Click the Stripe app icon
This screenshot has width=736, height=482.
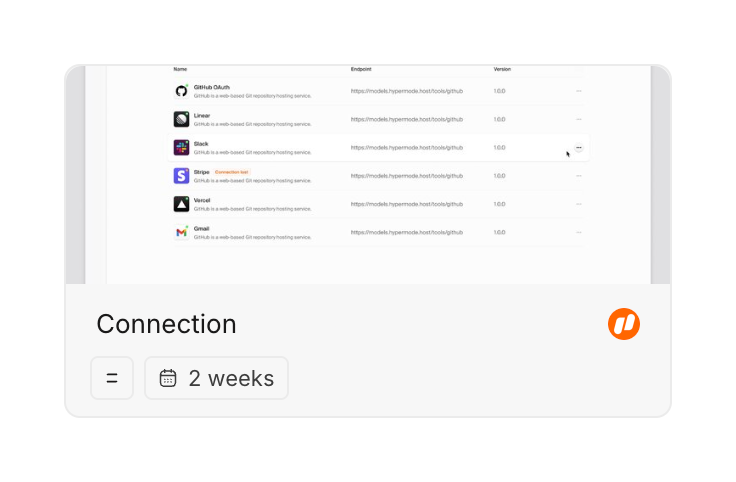[x=181, y=176]
